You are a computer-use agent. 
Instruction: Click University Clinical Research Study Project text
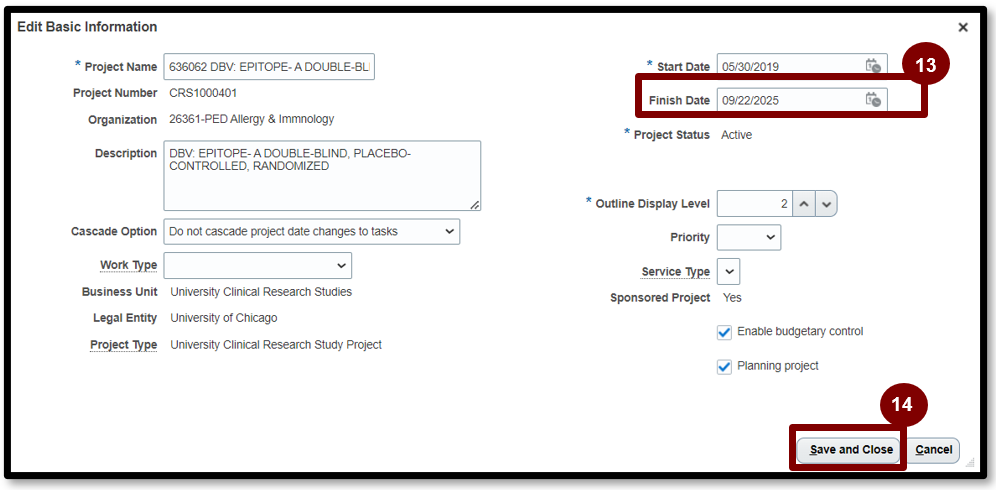pyautogui.click(x=276, y=344)
